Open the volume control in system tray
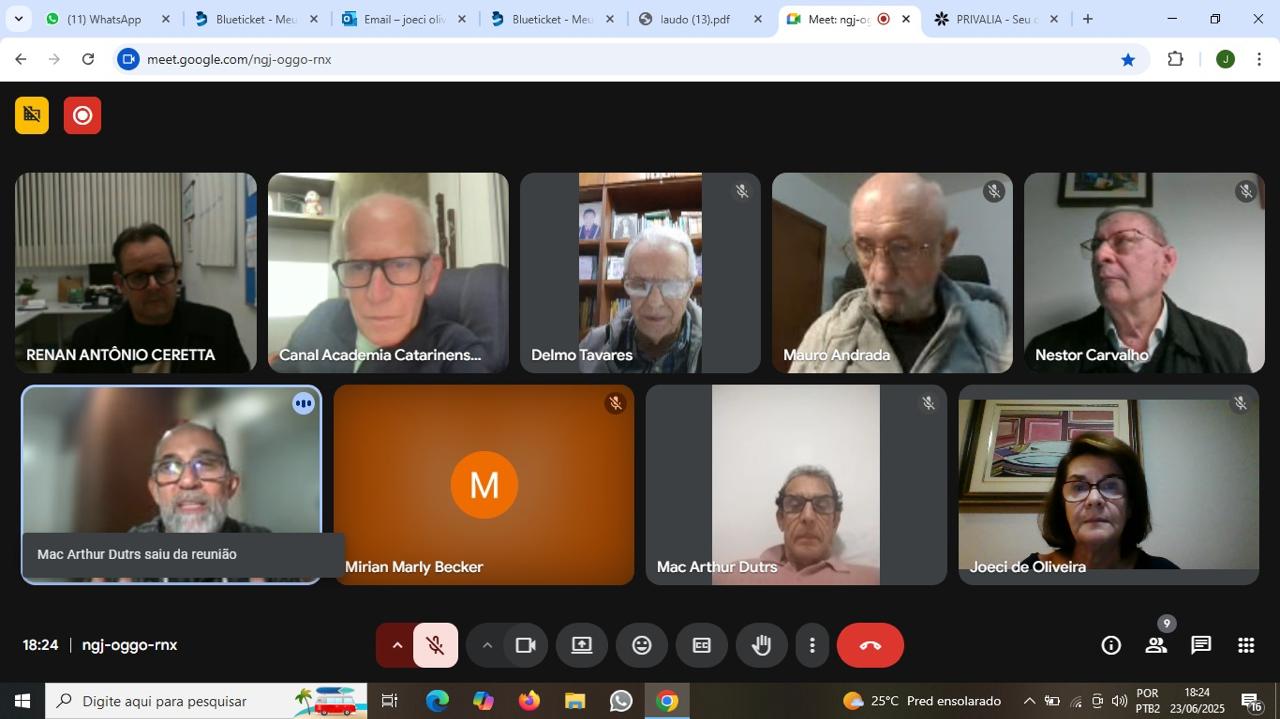 1119,701
